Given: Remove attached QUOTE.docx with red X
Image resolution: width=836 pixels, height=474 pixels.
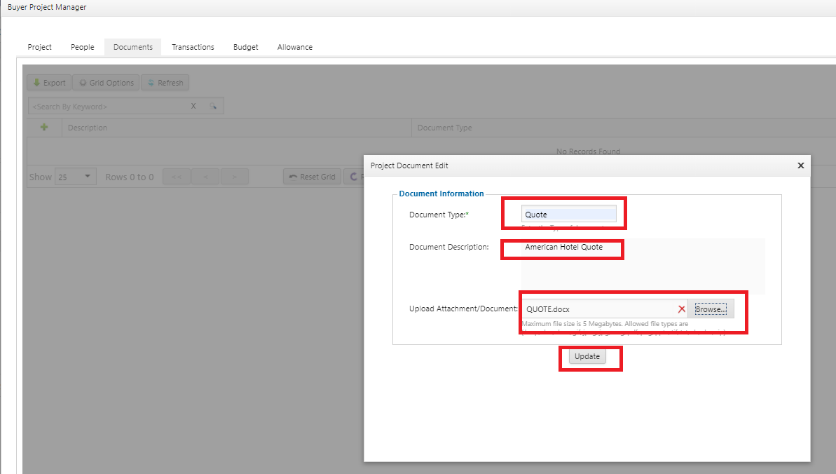Looking at the screenshot, I should click(x=681, y=309).
